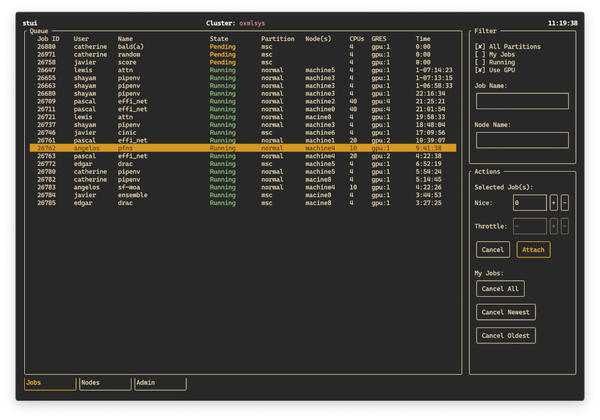Attach to the selected job

pyautogui.click(x=533, y=249)
